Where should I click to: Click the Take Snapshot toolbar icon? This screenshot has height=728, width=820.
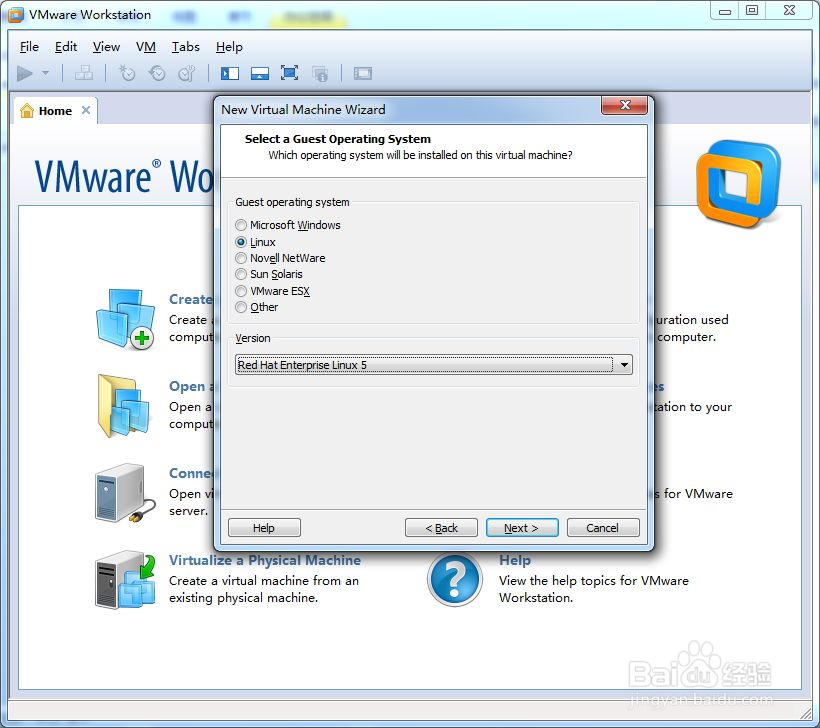click(127, 73)
